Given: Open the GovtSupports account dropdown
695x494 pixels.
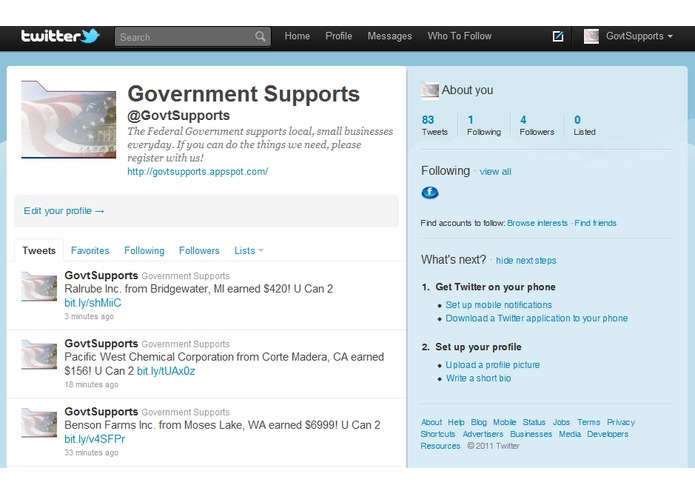Looking at the screenshot, I should (639, 36).
